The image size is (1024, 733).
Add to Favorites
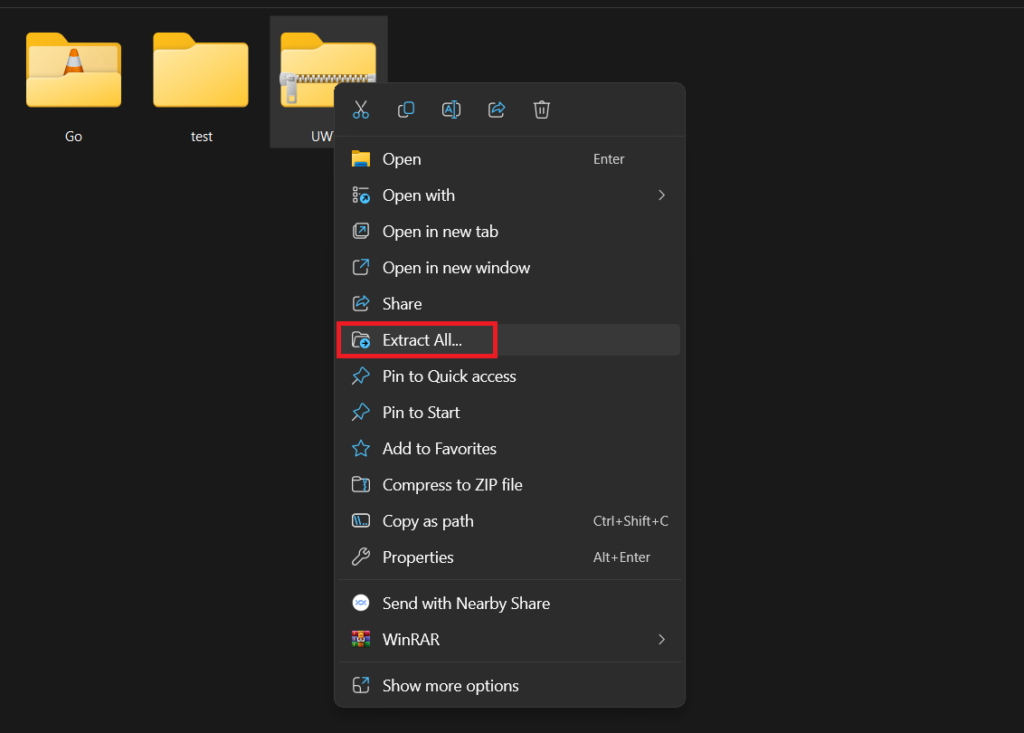pos(439,449)
